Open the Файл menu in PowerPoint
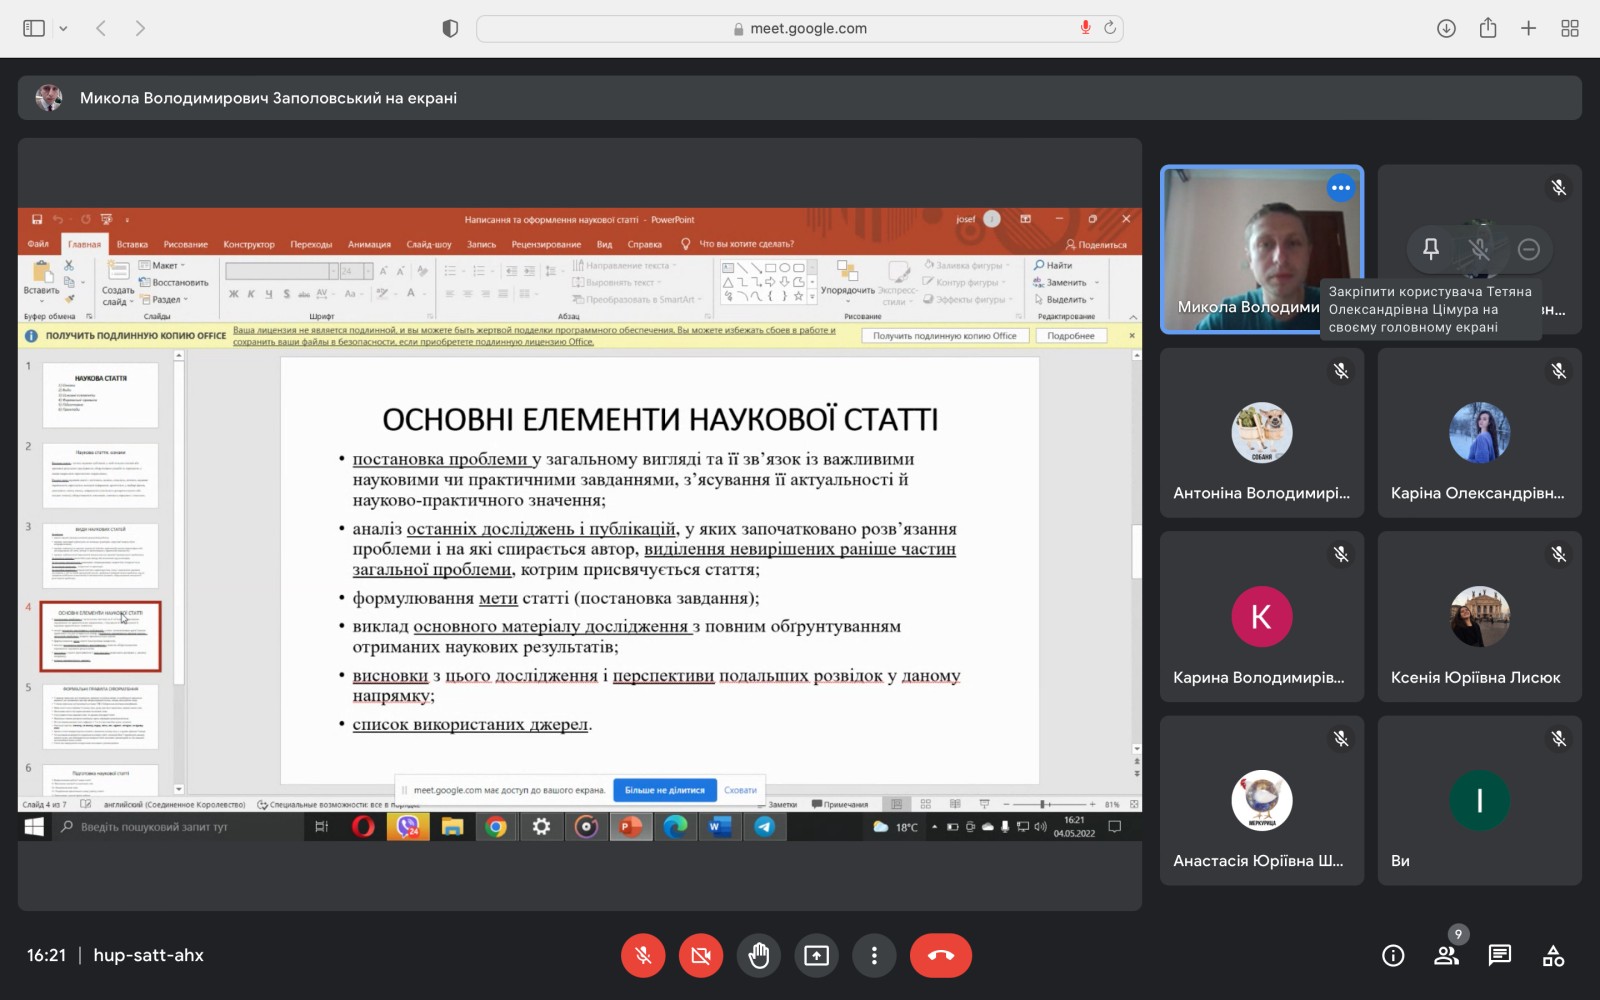1600x1000 pixels. 38,244
